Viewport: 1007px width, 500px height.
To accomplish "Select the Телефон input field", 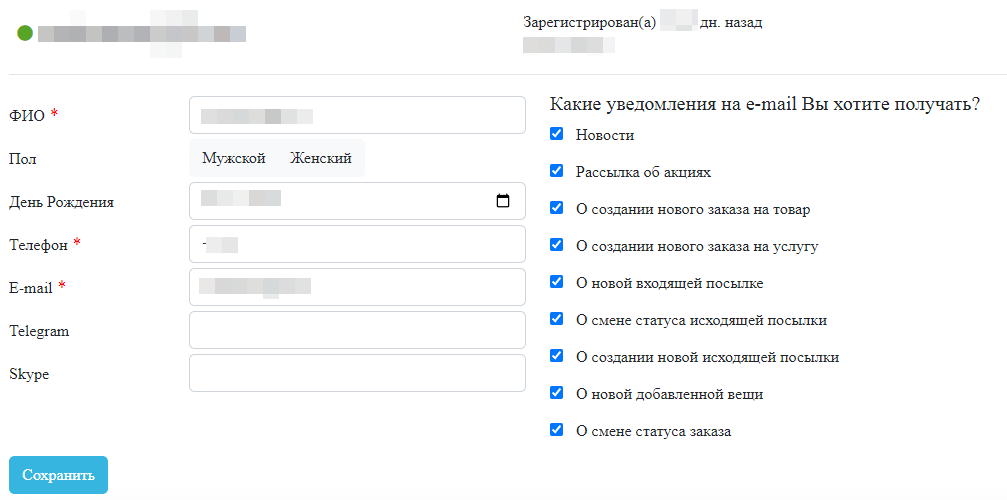I will tap(356, 244).
